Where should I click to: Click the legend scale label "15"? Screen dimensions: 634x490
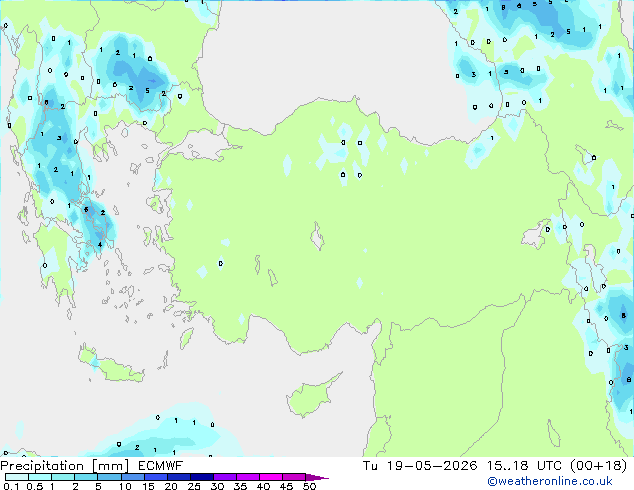148,486
